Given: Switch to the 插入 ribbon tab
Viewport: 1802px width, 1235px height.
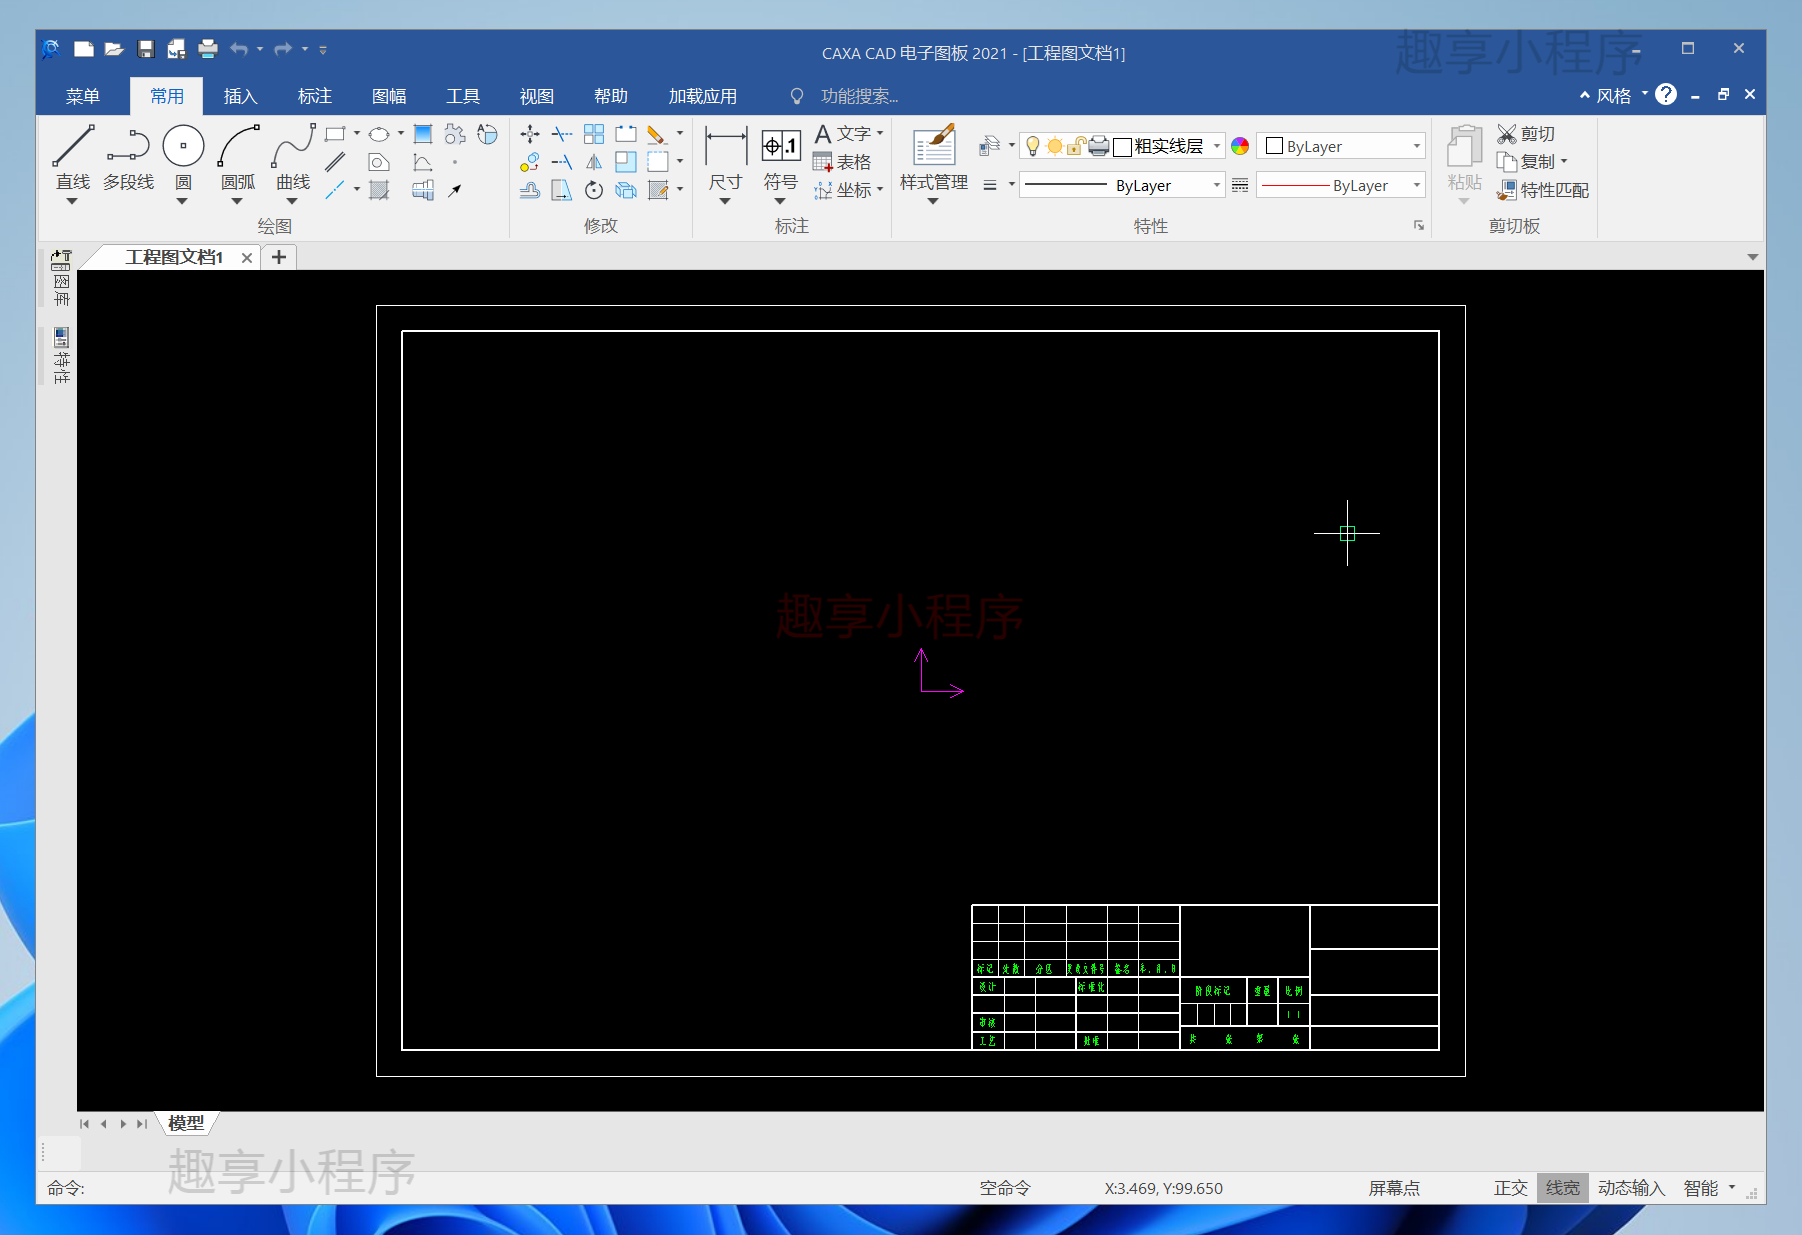Looking at the screenshot, I should point(240,96).
